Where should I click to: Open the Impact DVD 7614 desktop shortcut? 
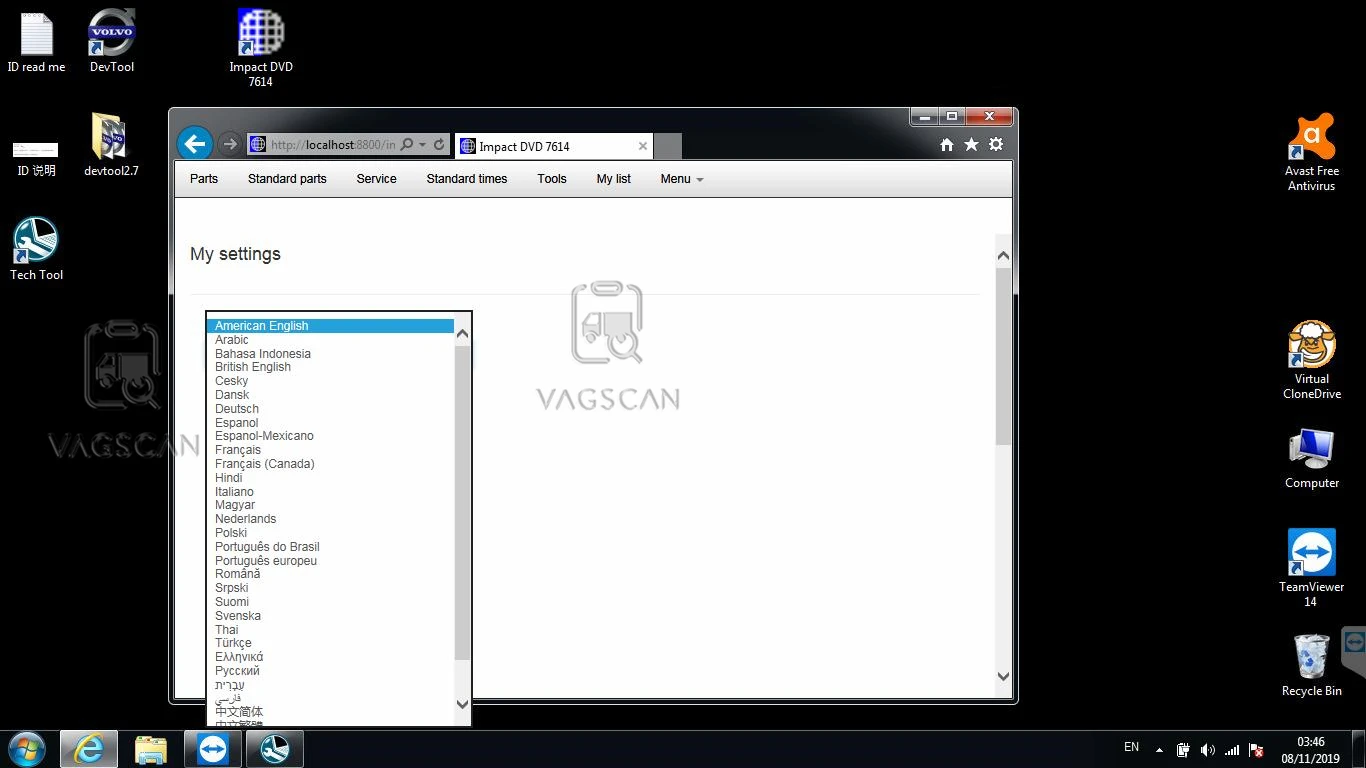[261, 48]
